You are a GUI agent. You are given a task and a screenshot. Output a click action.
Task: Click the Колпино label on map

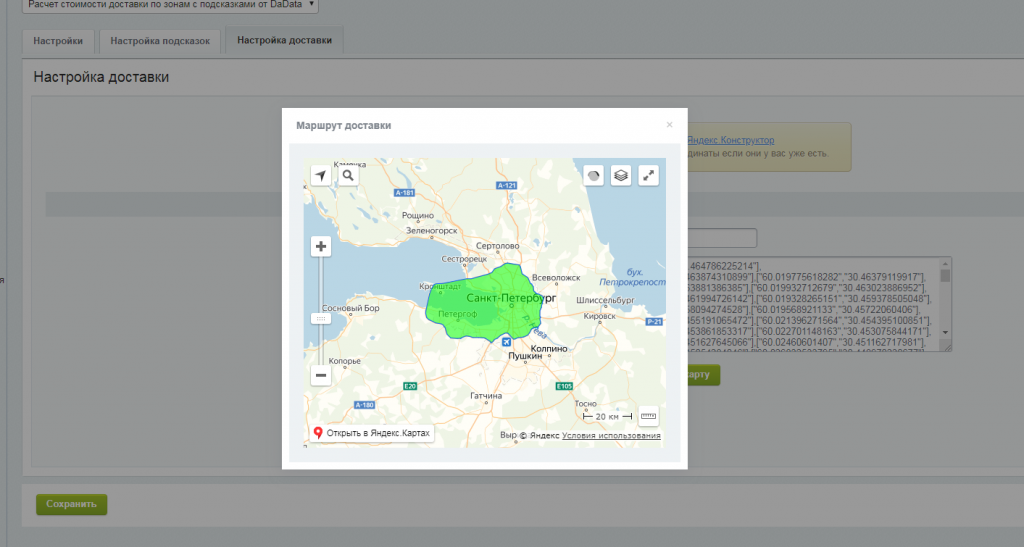coord(549,349)
